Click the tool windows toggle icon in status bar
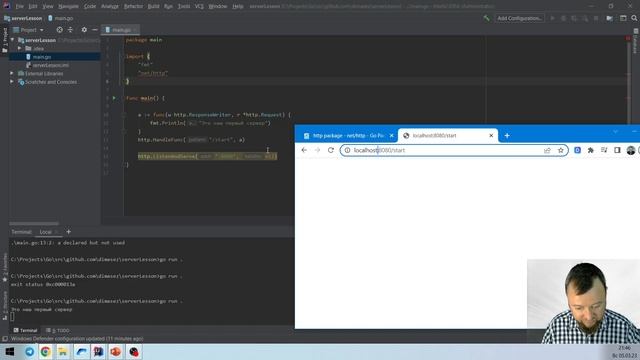This screenshot has height=360, width=640. [5, 339]
